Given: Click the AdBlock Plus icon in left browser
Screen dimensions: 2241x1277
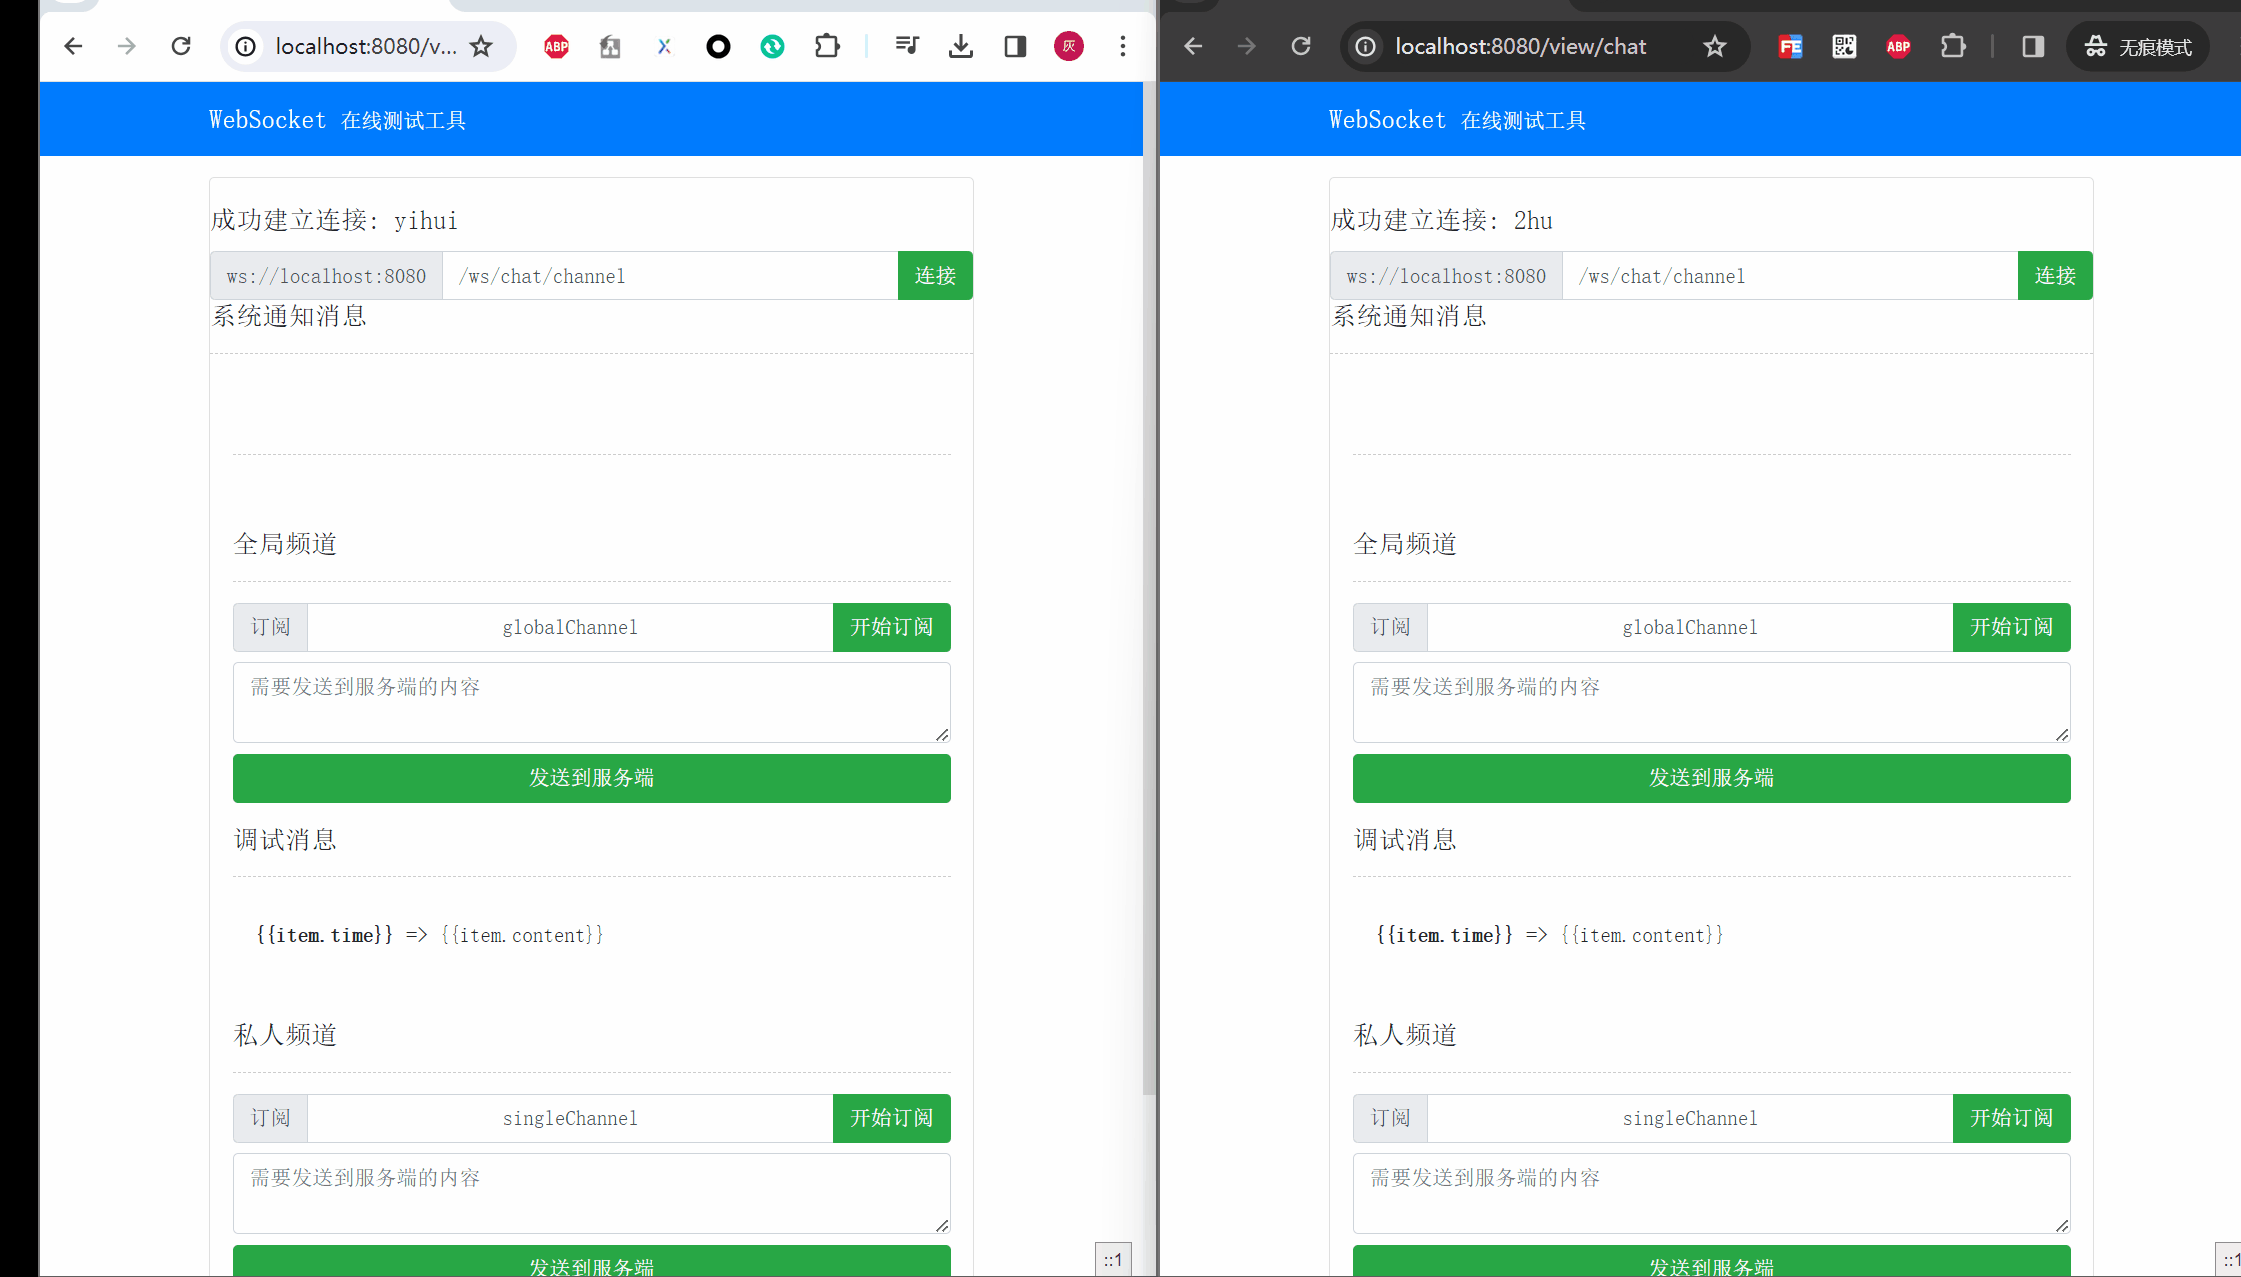Looking at the screenshot, I should point(556,46).
